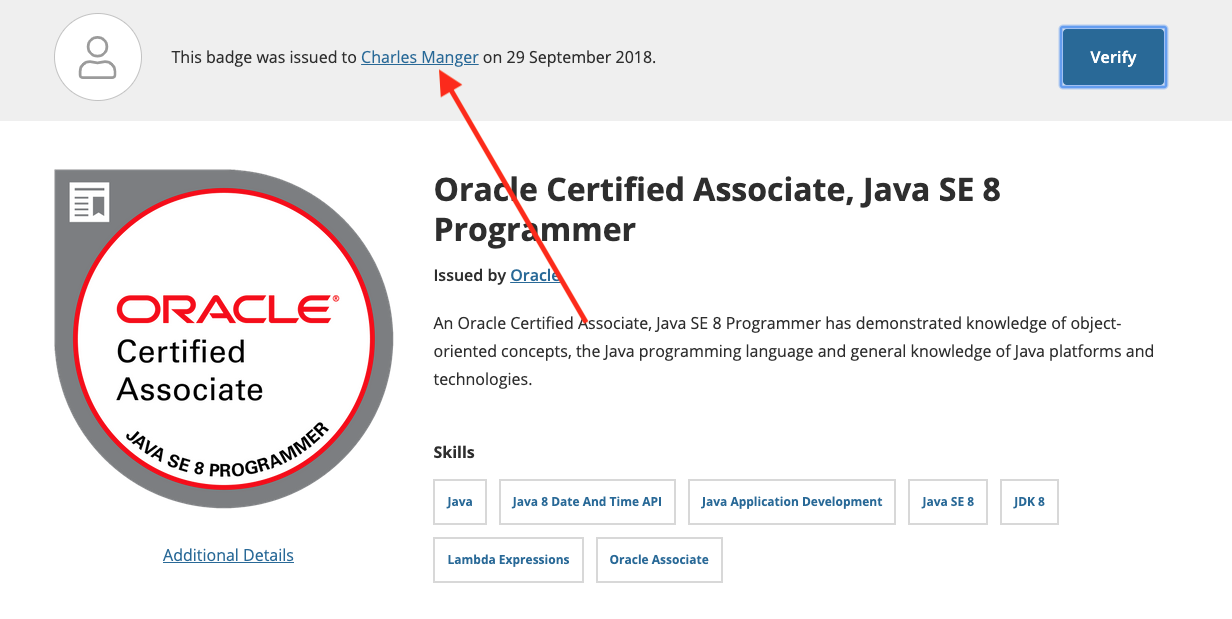The width and height of the screenshot is (1232, 619).
Task: Choose the Java Application Development skill tag
Action: pyautogui.click(x=792, y=502)
